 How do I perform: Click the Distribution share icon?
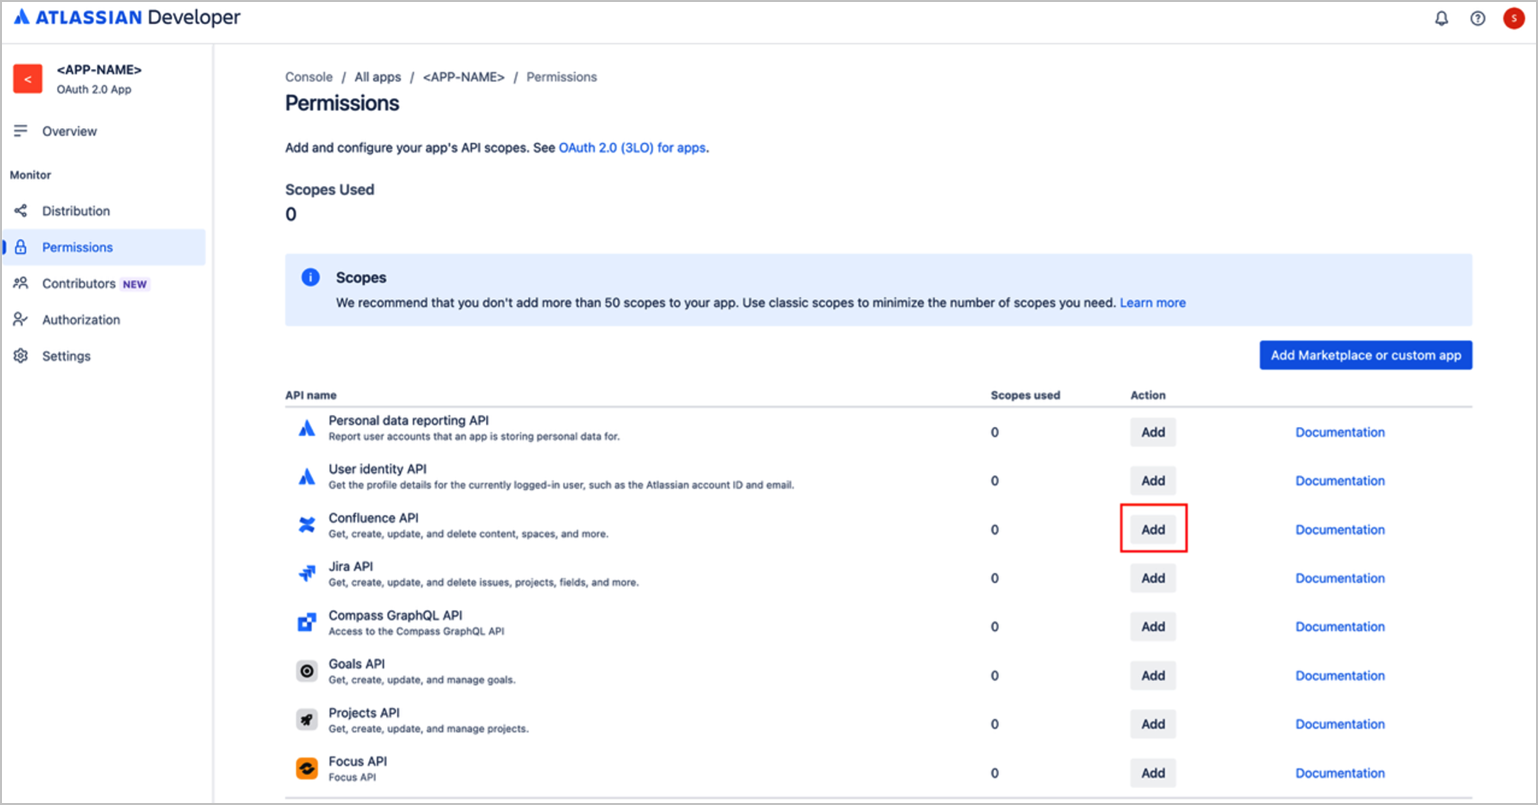[21, 211]
